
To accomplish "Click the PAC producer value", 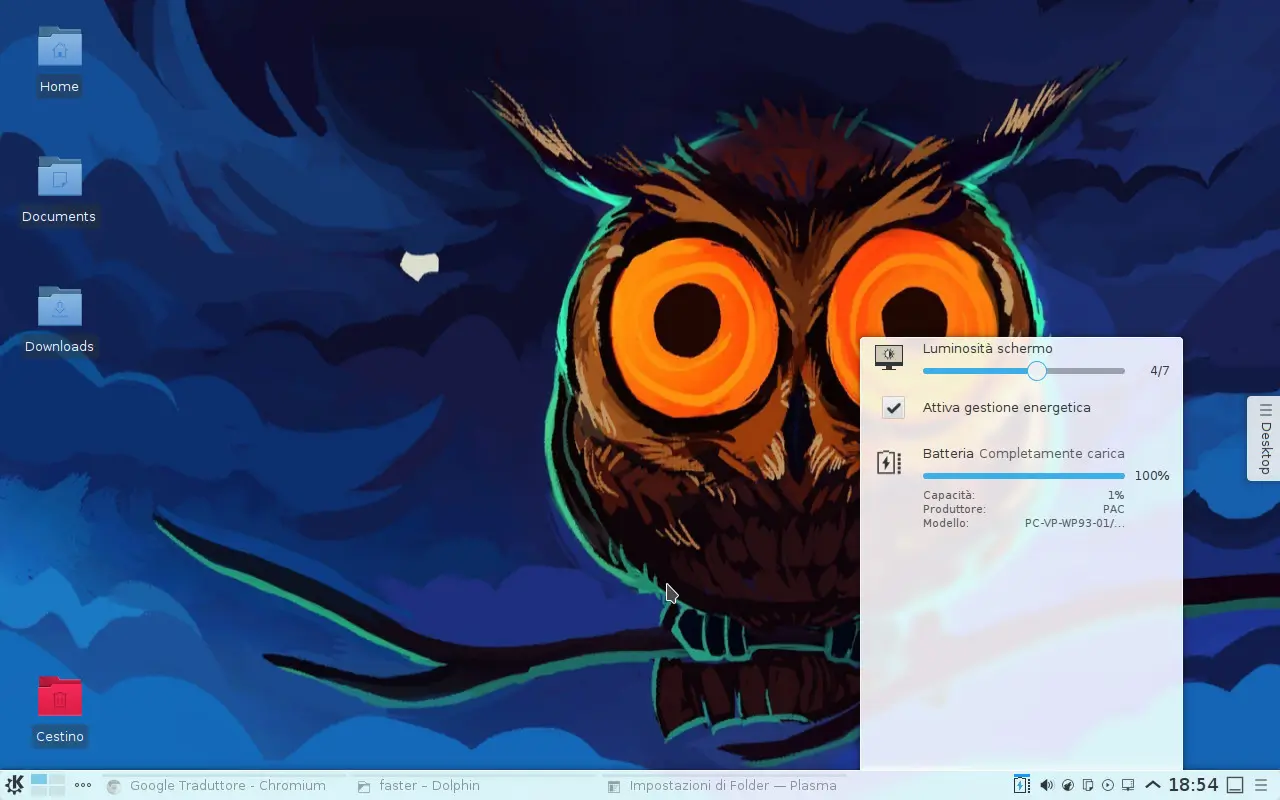I will tap(1113, 509).
